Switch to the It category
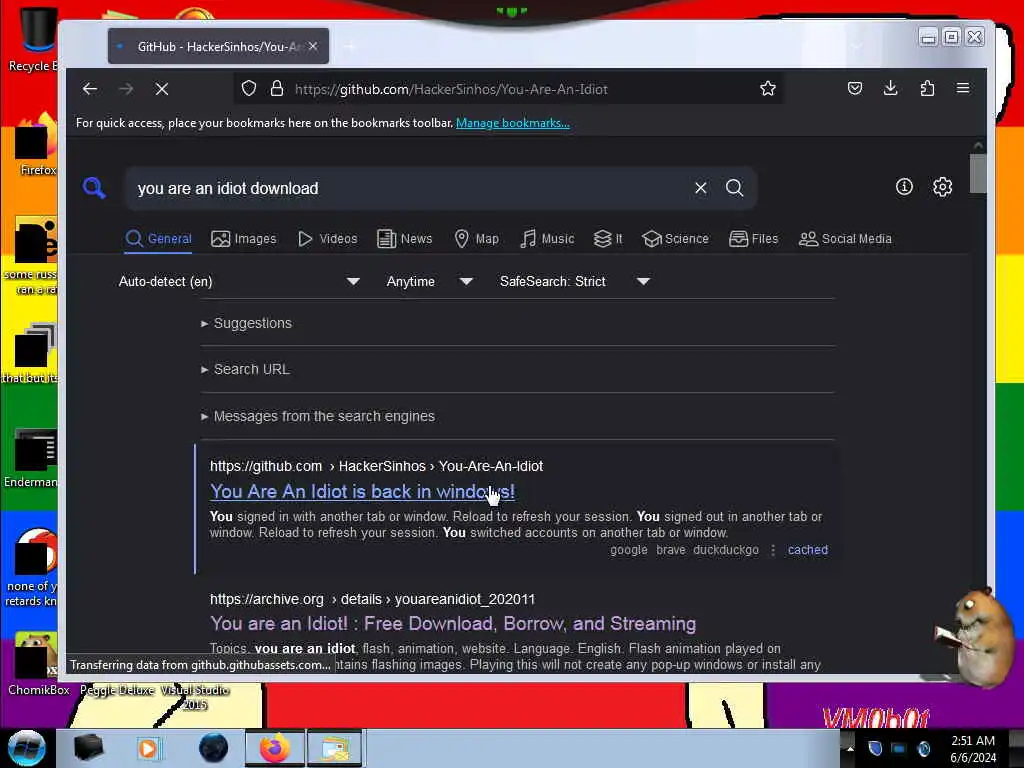Image resolution: width=1024 pixels, height=768 pixels. tap(608, 239)
